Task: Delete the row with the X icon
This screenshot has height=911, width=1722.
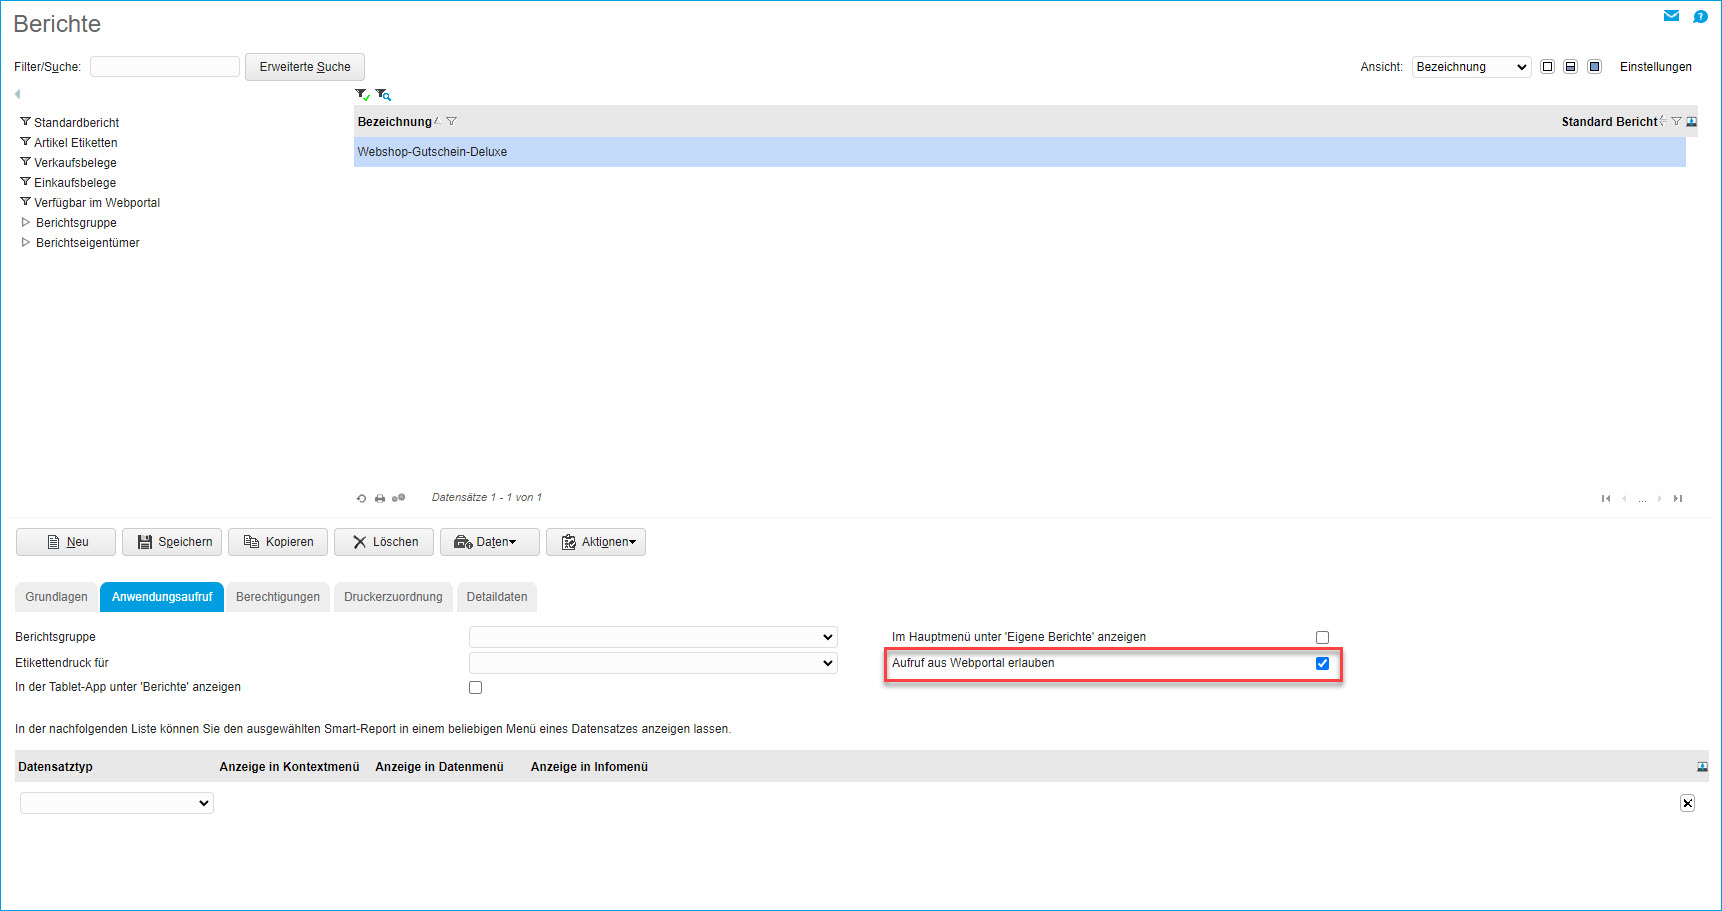Action: [x=1687, y=803]
